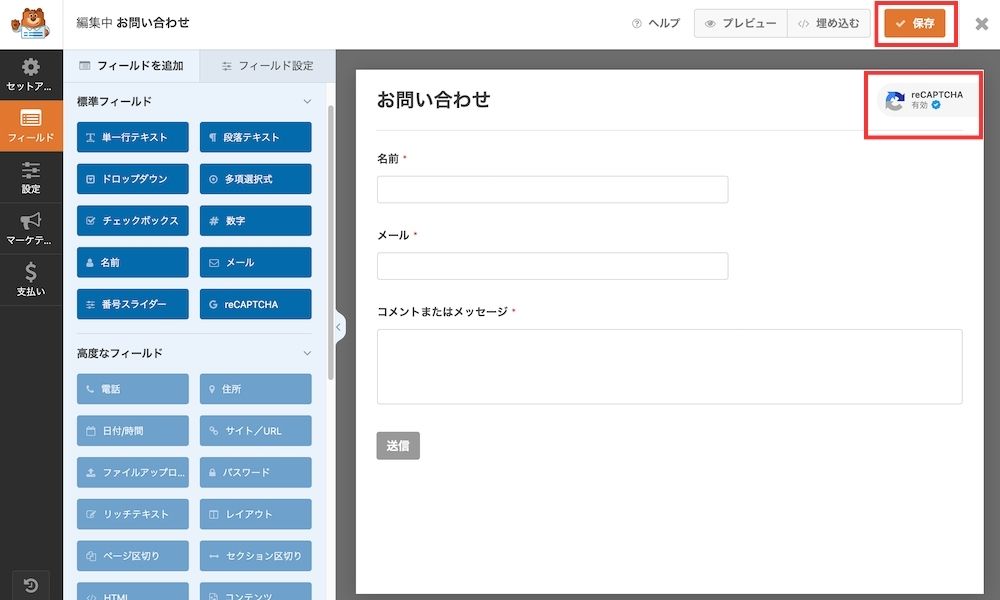
Task: Click the メール field label in preview
Action: [x=393, y=235]
